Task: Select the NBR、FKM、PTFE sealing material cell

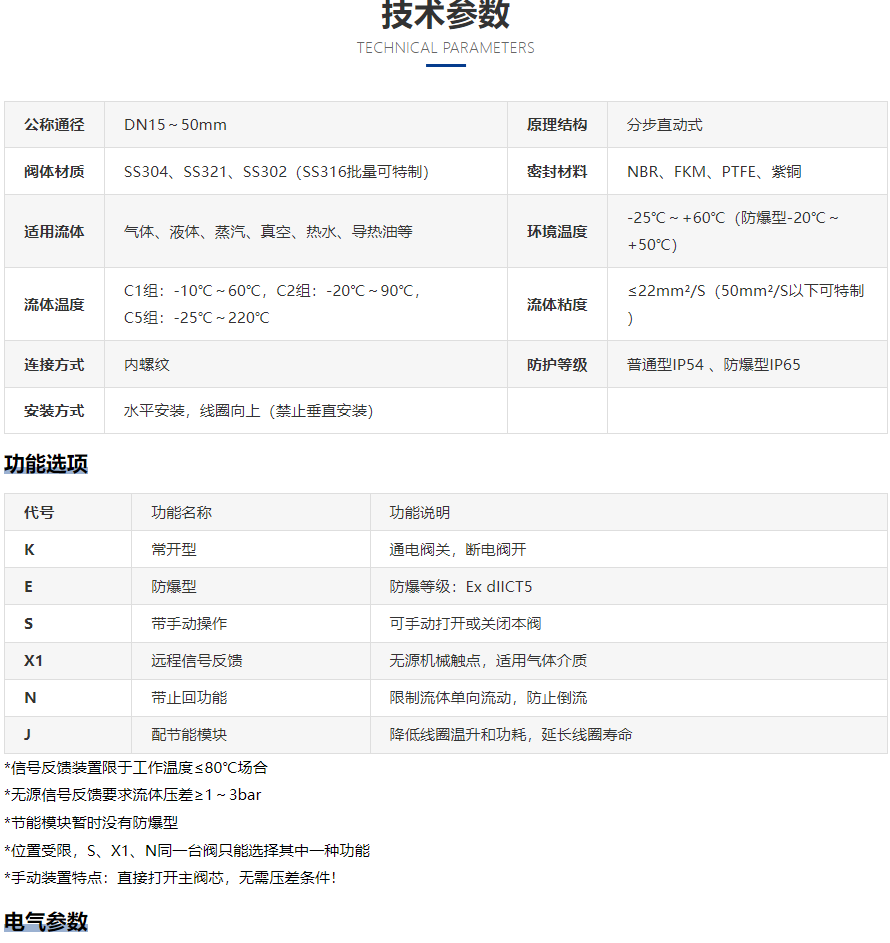Action: [x=714, y=172]
